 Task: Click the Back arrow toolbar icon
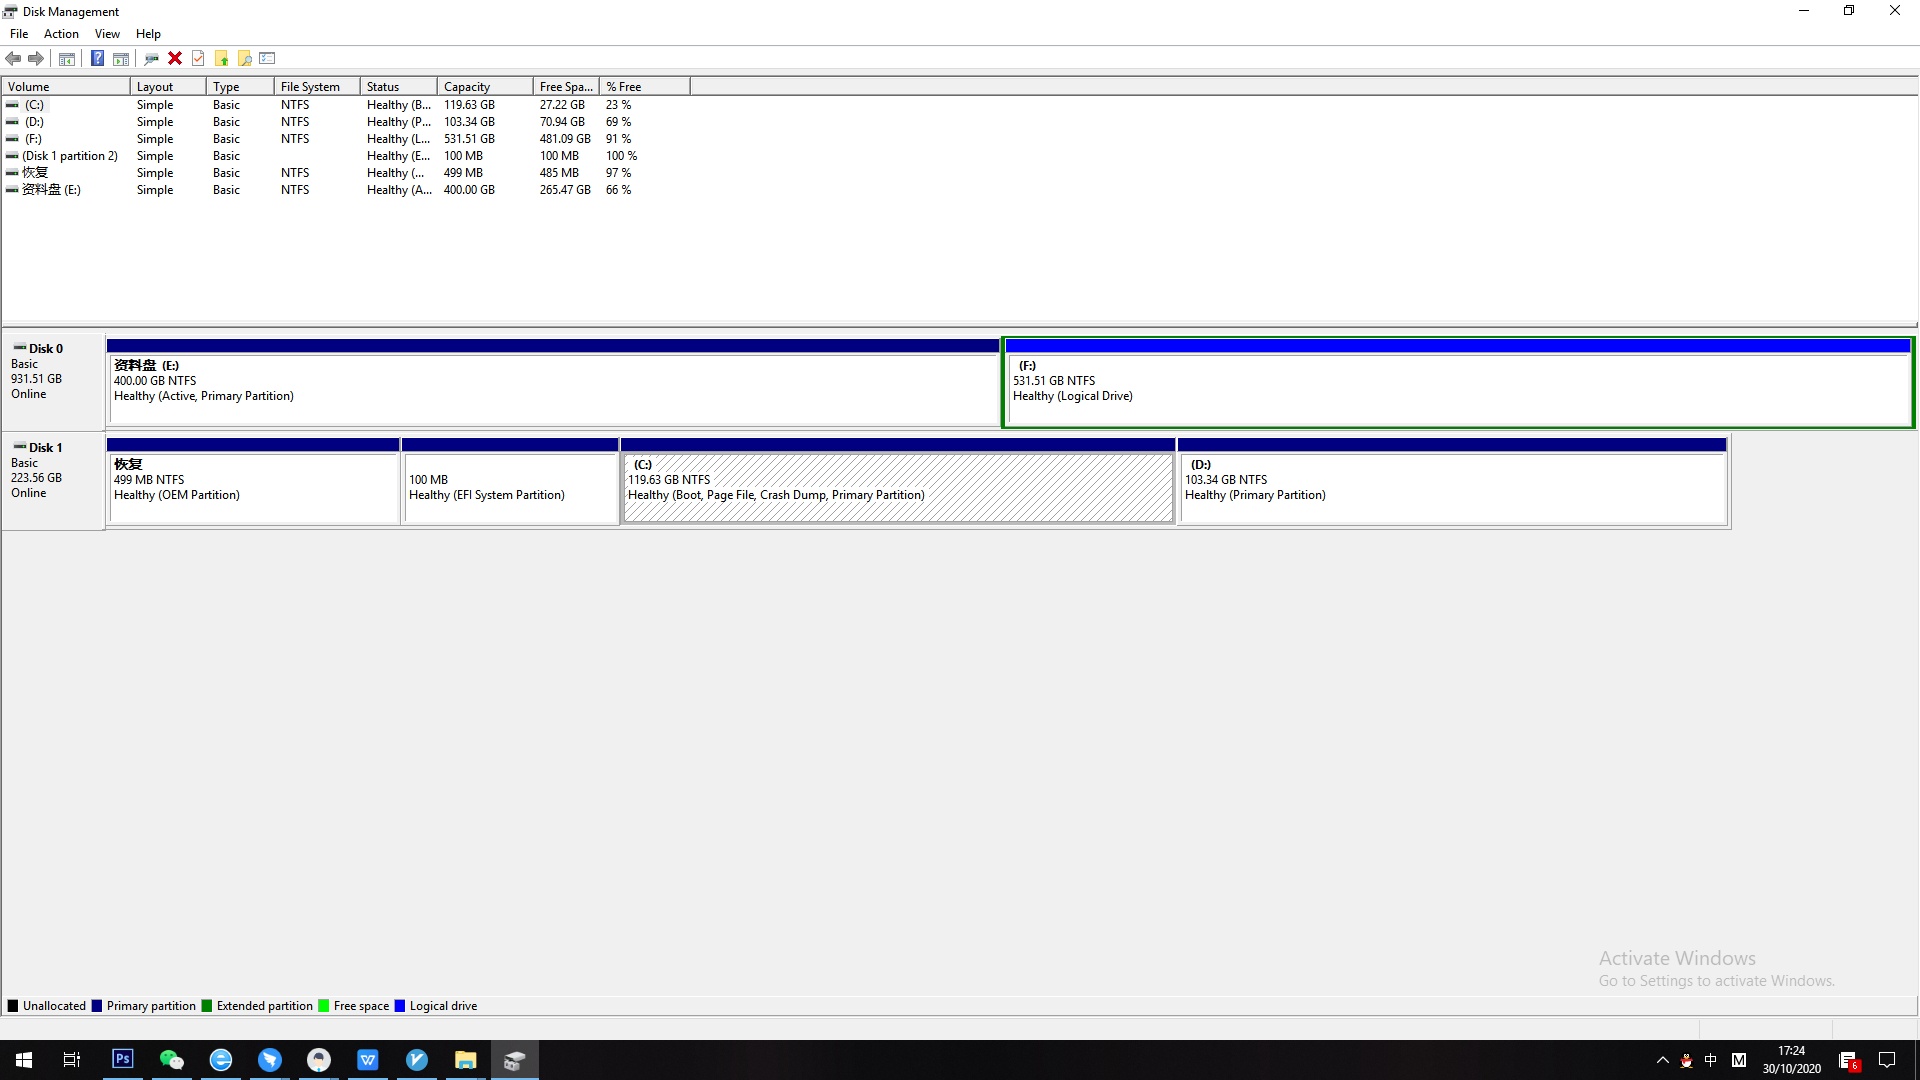[13, 58]
